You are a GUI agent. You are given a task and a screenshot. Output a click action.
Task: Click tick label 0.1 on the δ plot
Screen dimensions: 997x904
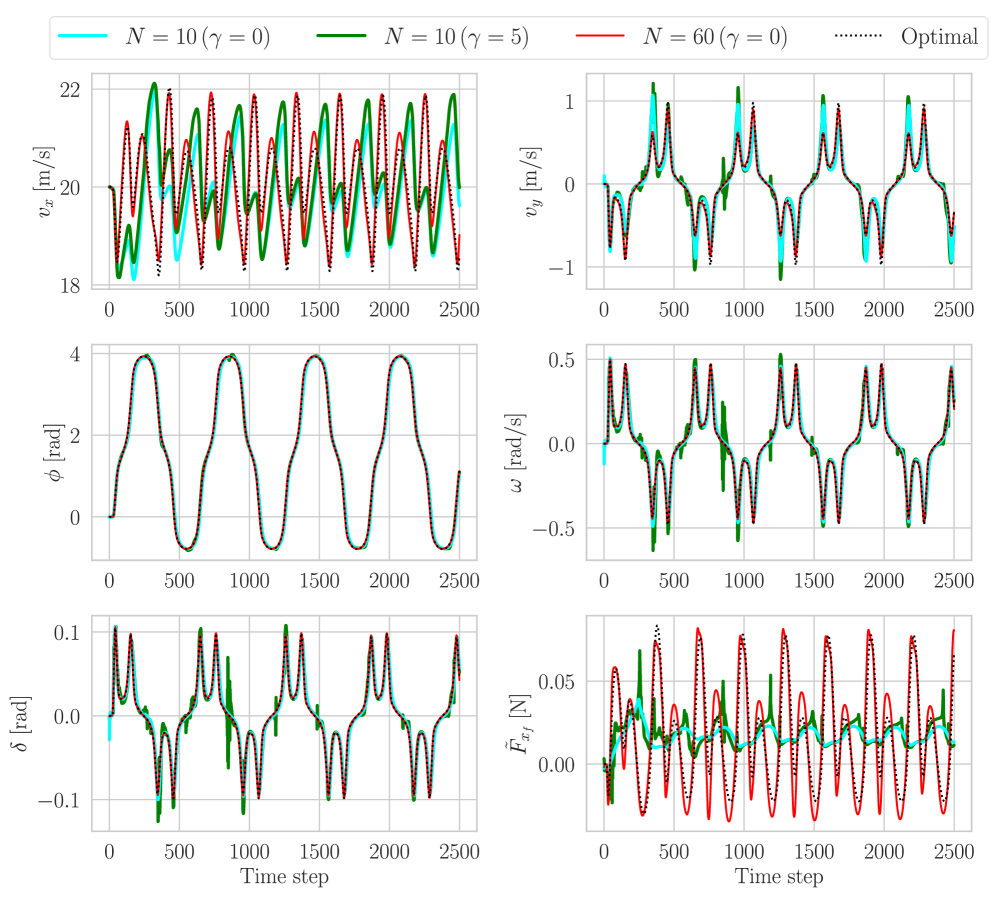(x=67, y=633)
